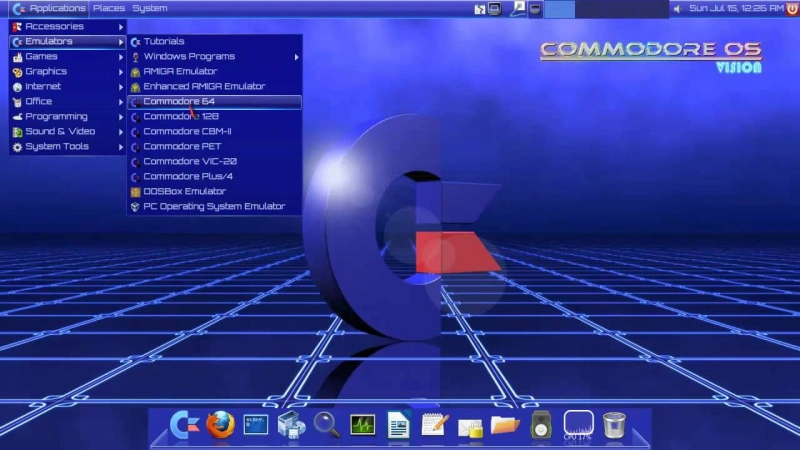Viewport: 800px width, 450px height.
Task: Expand the Office submenu arrow
Action: (x=121, y=102)
